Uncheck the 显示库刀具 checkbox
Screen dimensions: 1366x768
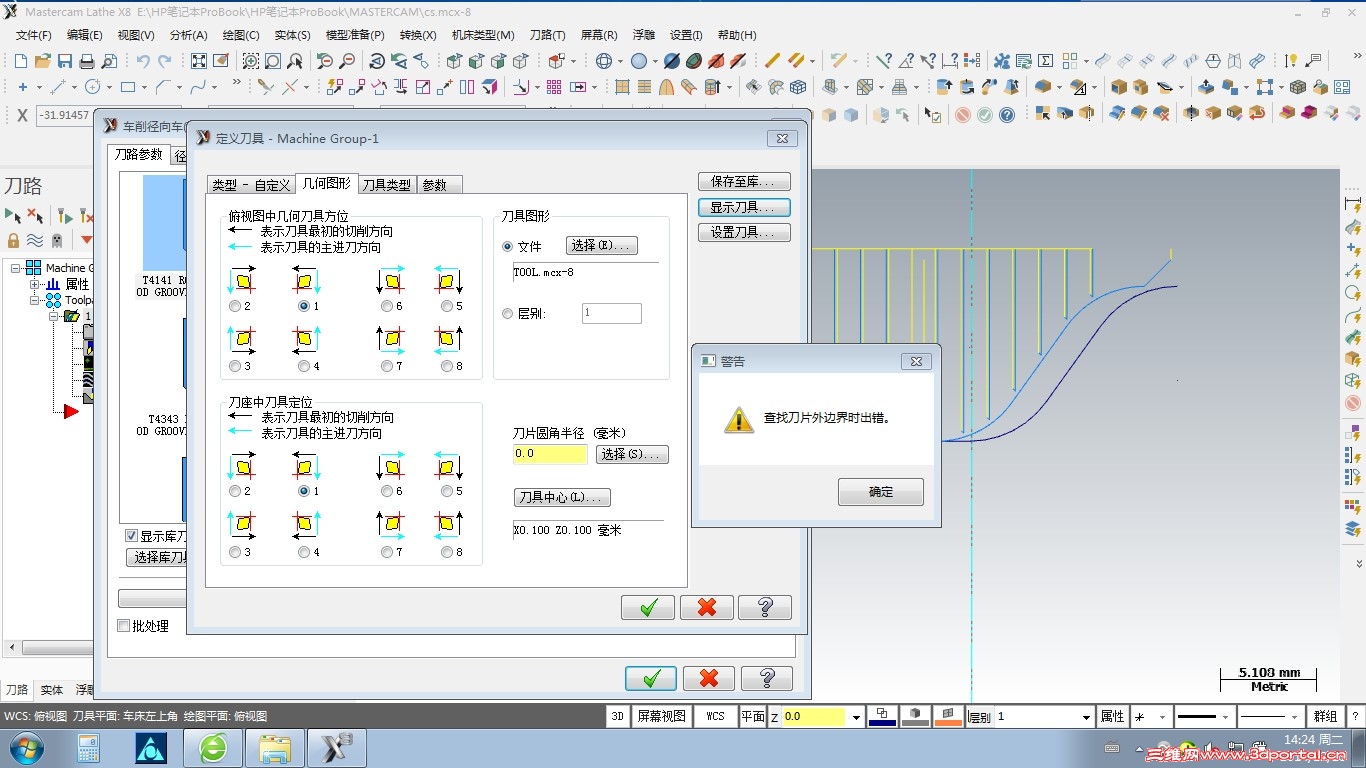tap(131, 536)
